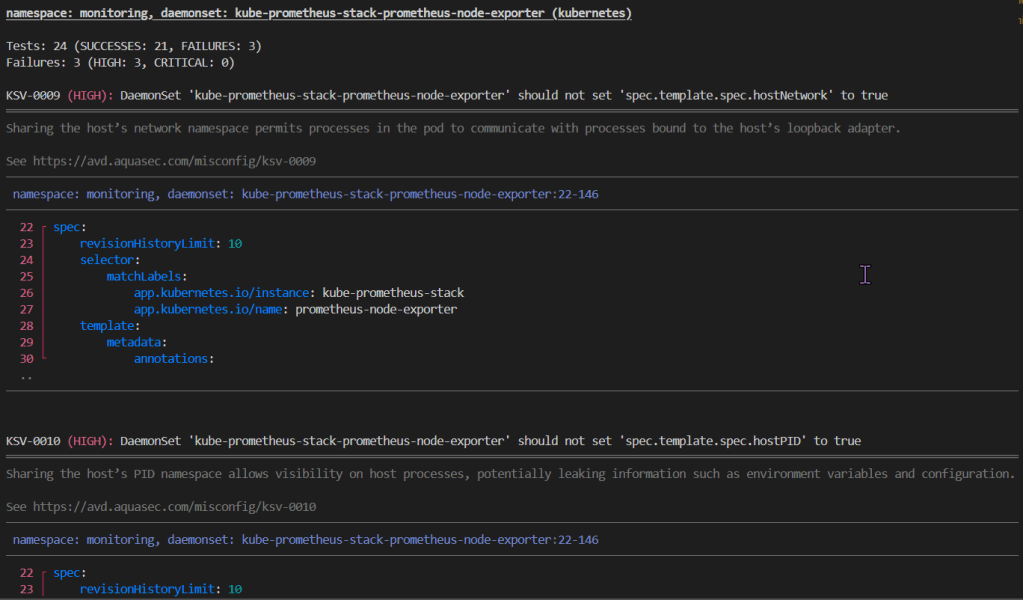The image size is (1023, 600).
Task: Click the red (HIGH) label beside KSV-0009
Action: click(x=89, y=95)
